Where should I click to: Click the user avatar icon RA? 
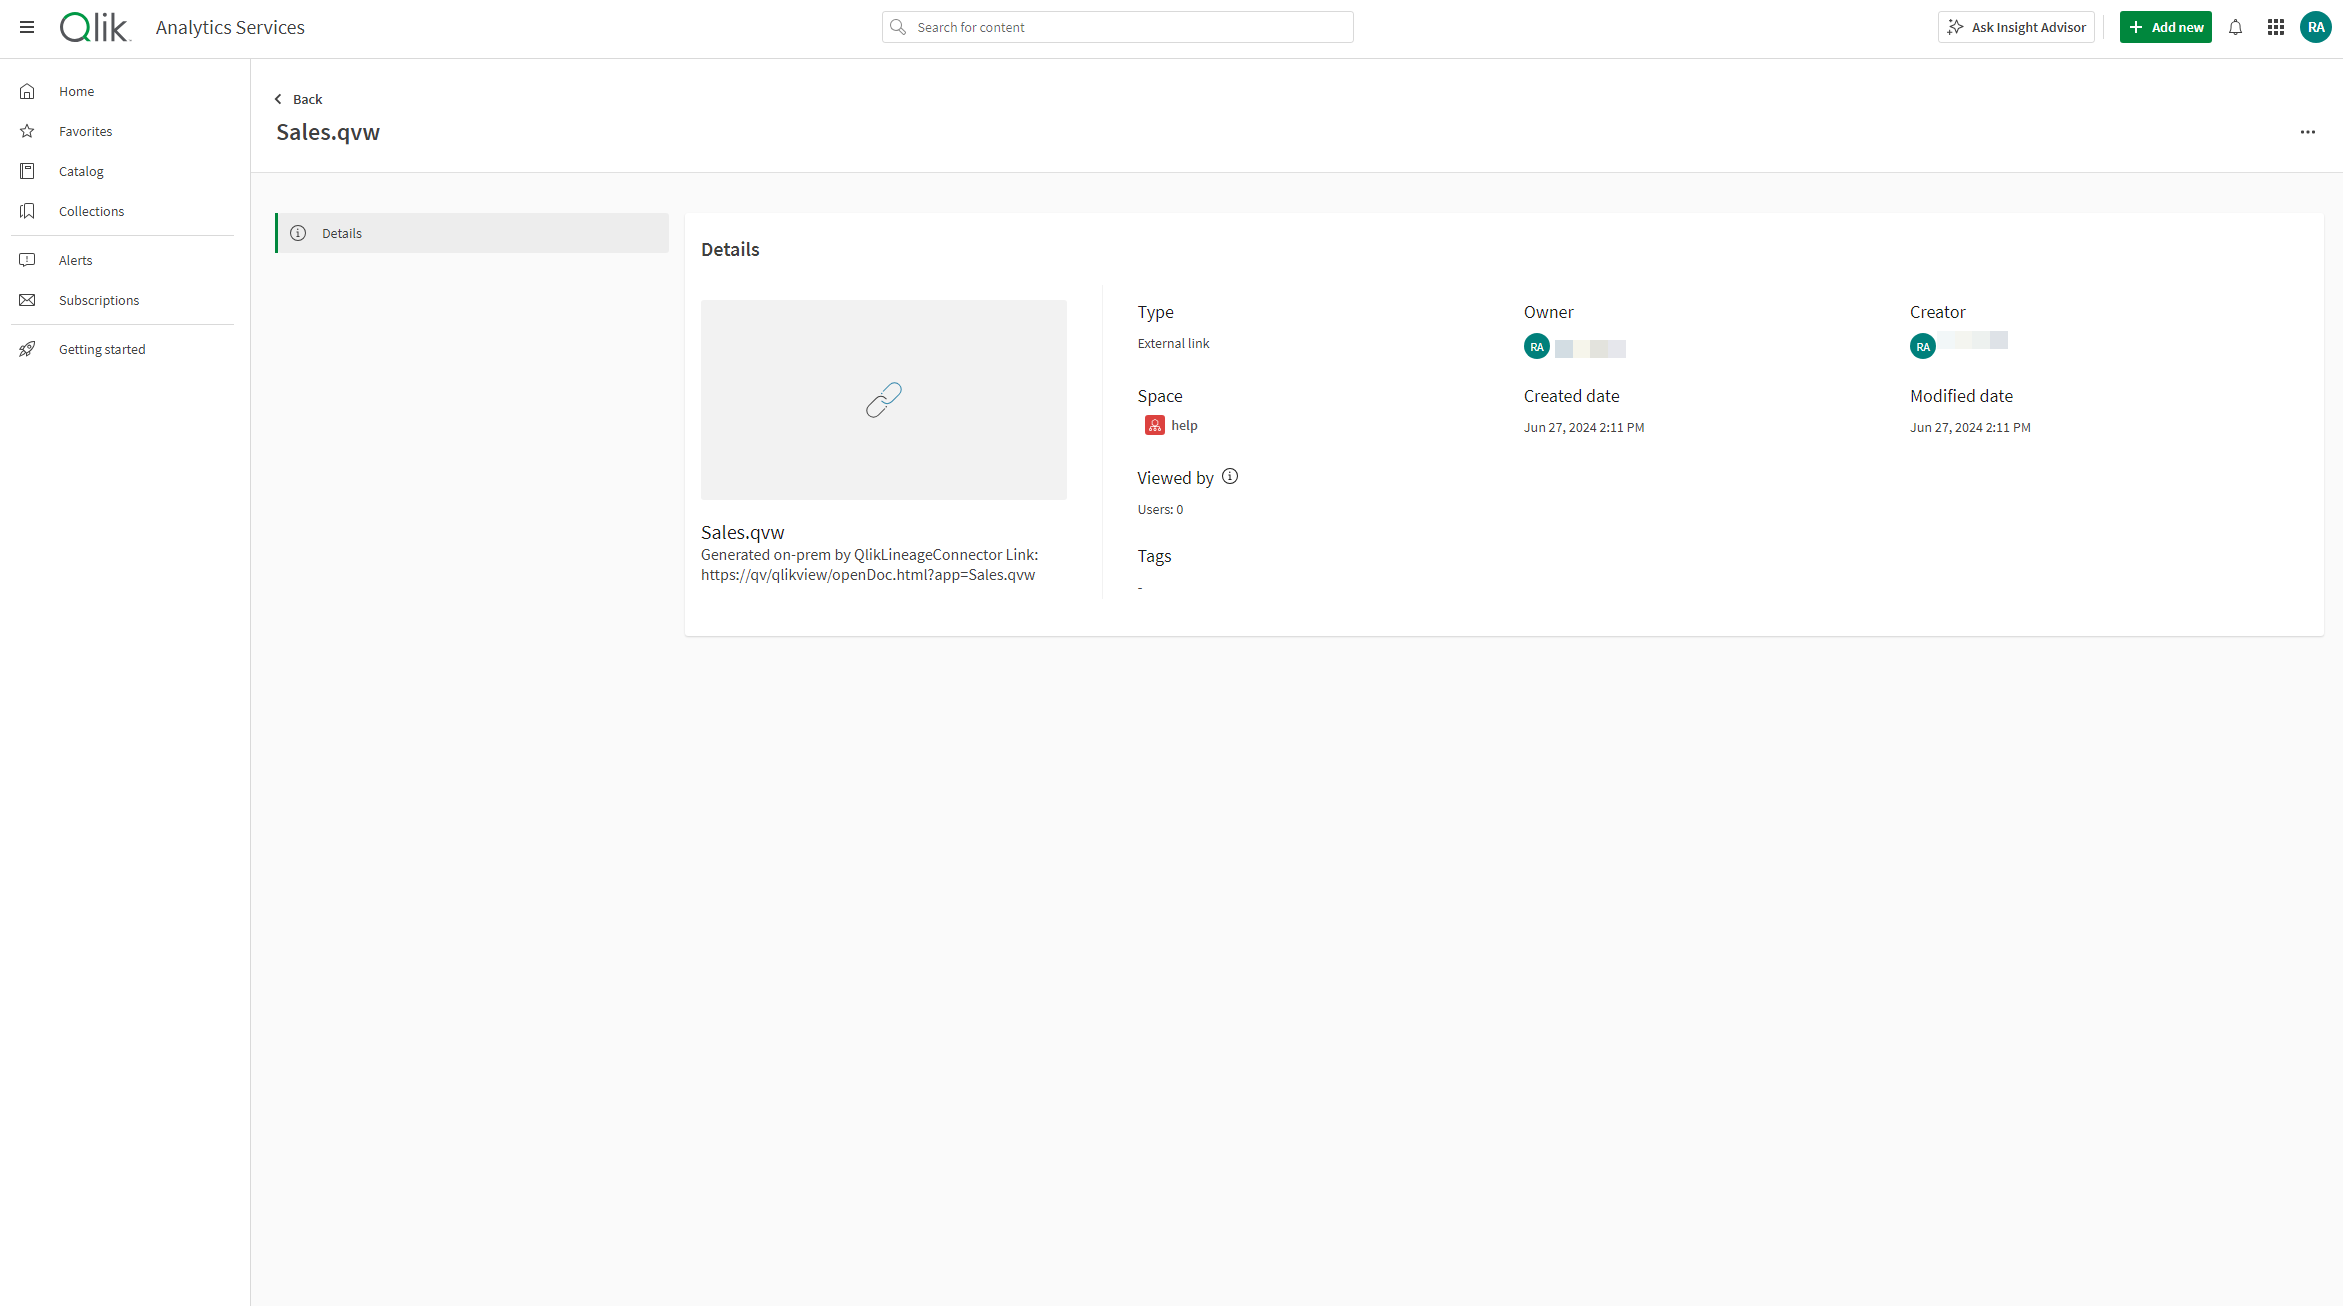(x=2316, y=27)
